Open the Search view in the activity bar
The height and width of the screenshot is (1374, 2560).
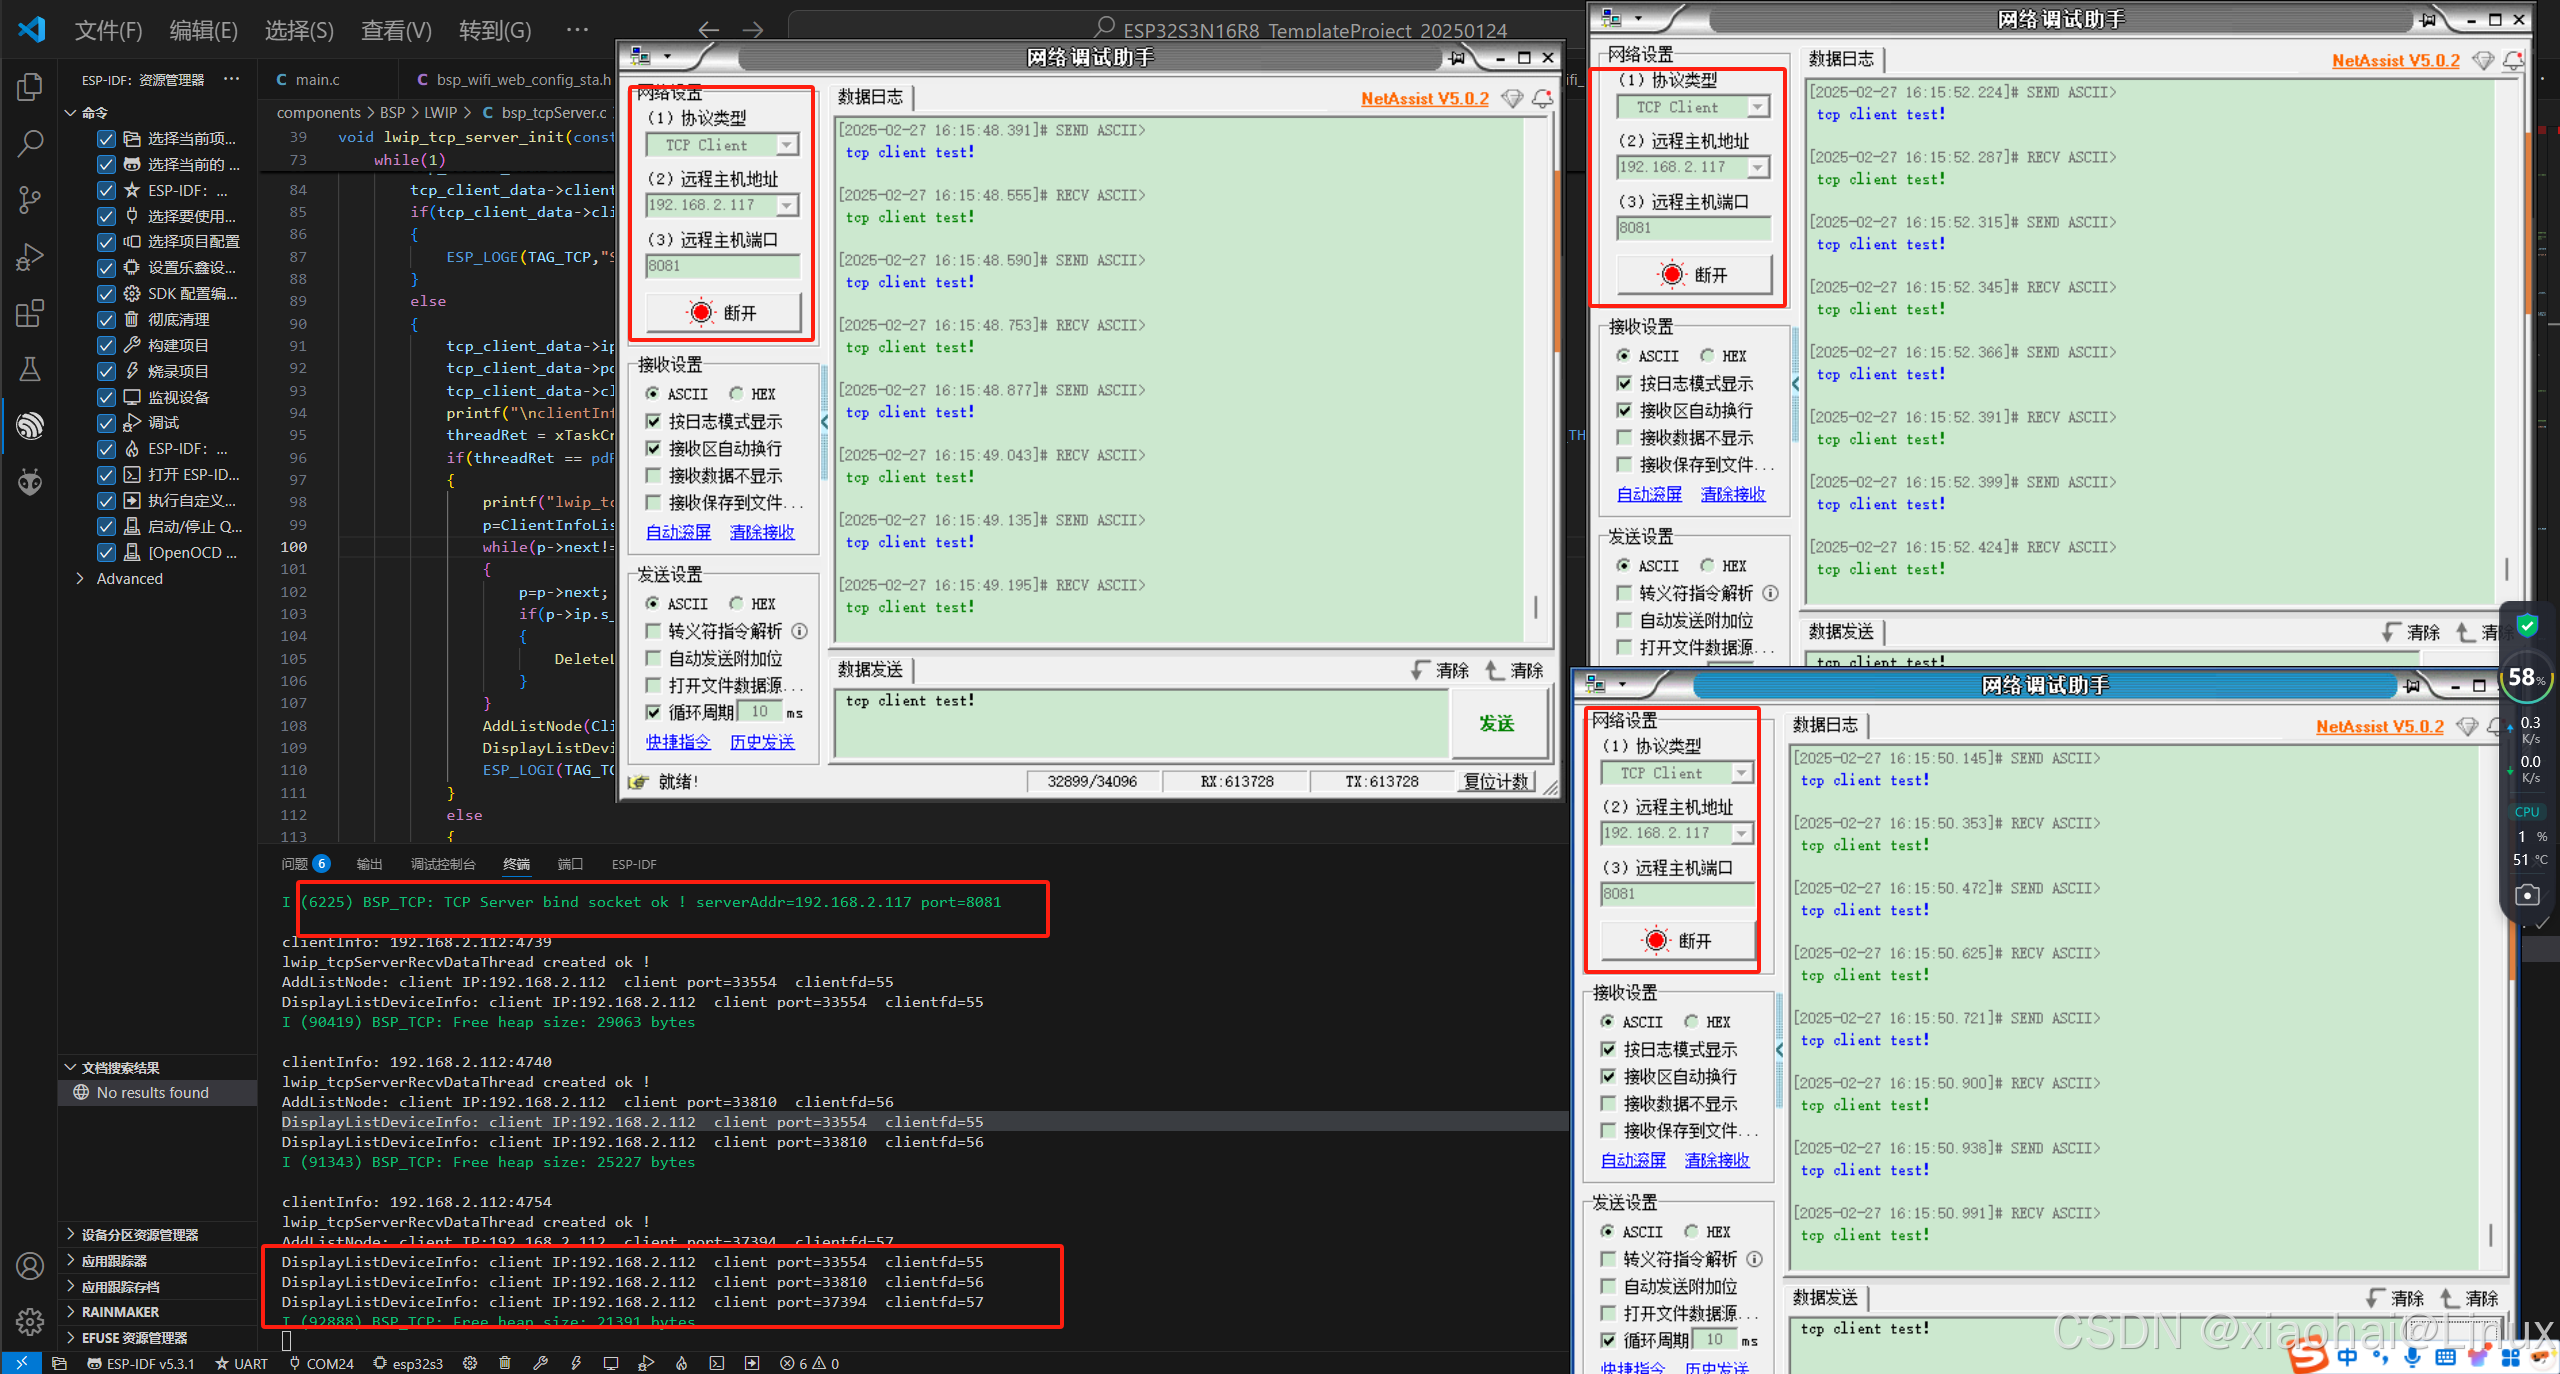click(x=29, y=142)
